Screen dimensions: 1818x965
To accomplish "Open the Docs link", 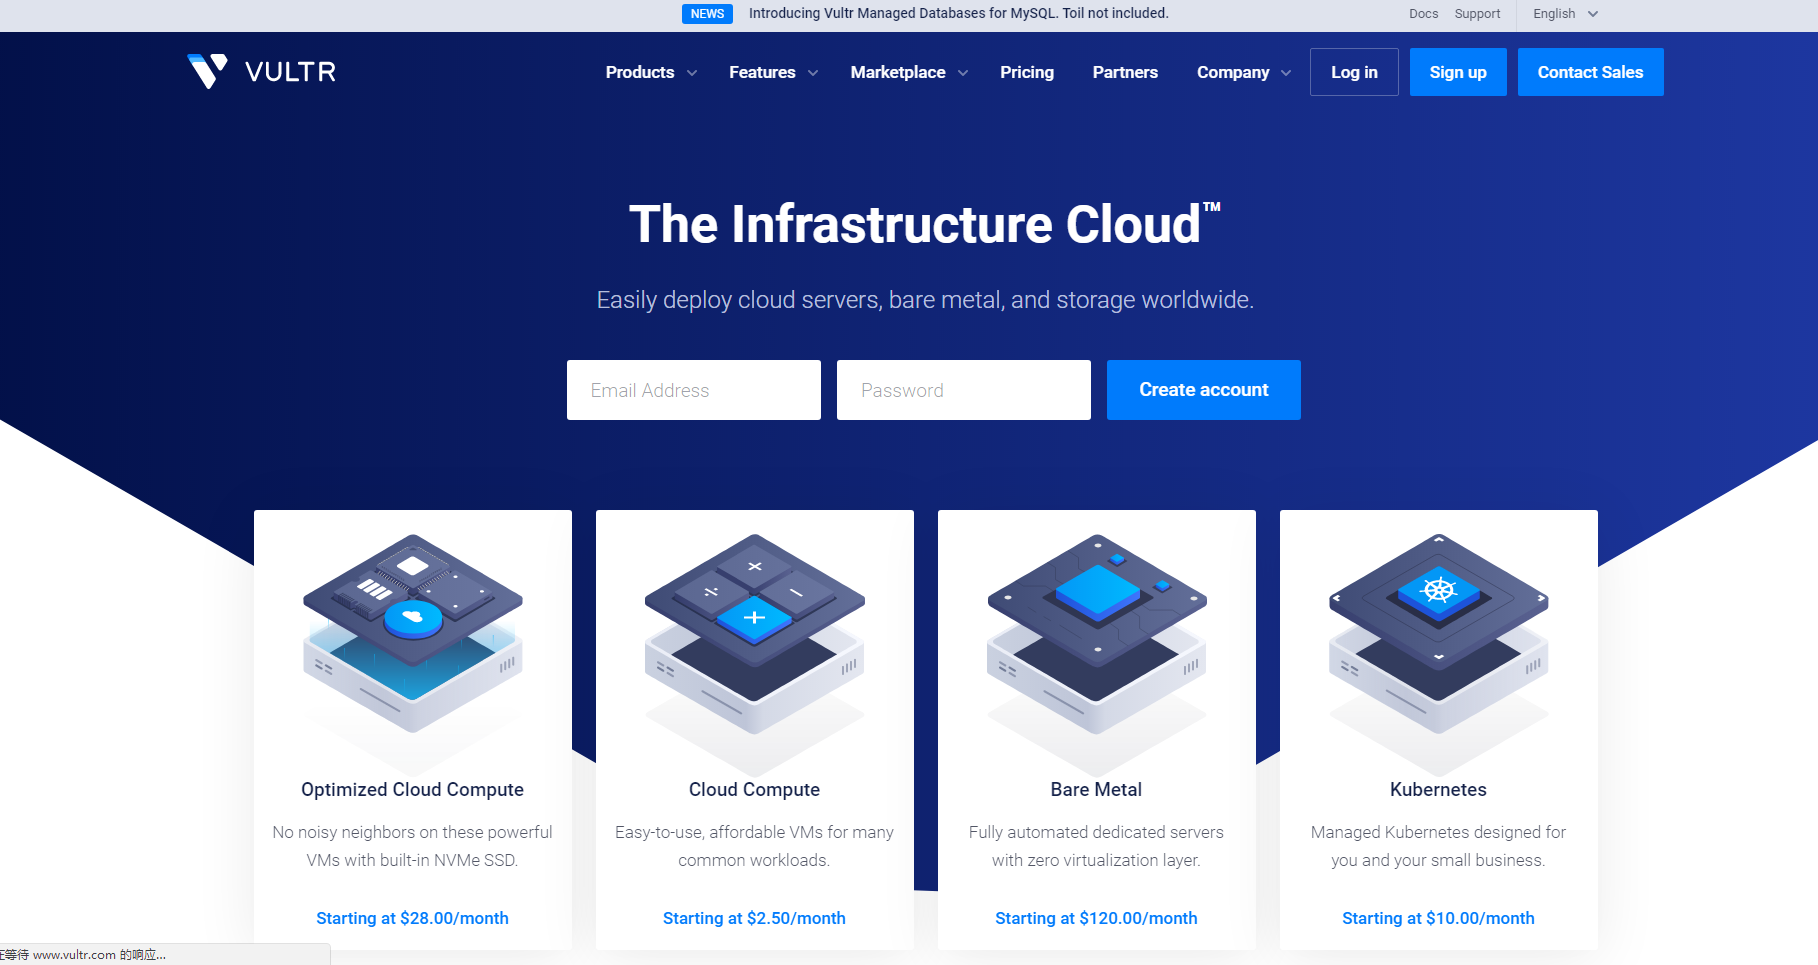I will coord(1423,14).
